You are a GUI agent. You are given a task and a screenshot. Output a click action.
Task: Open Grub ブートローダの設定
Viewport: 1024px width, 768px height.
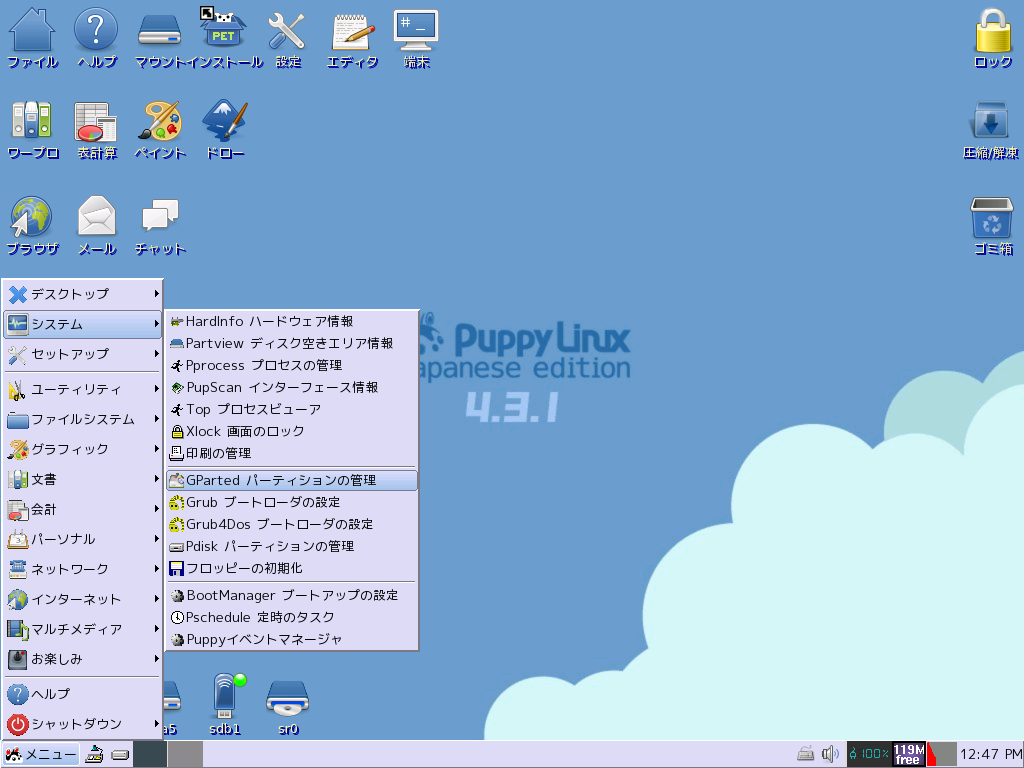(x=291, y=503)
